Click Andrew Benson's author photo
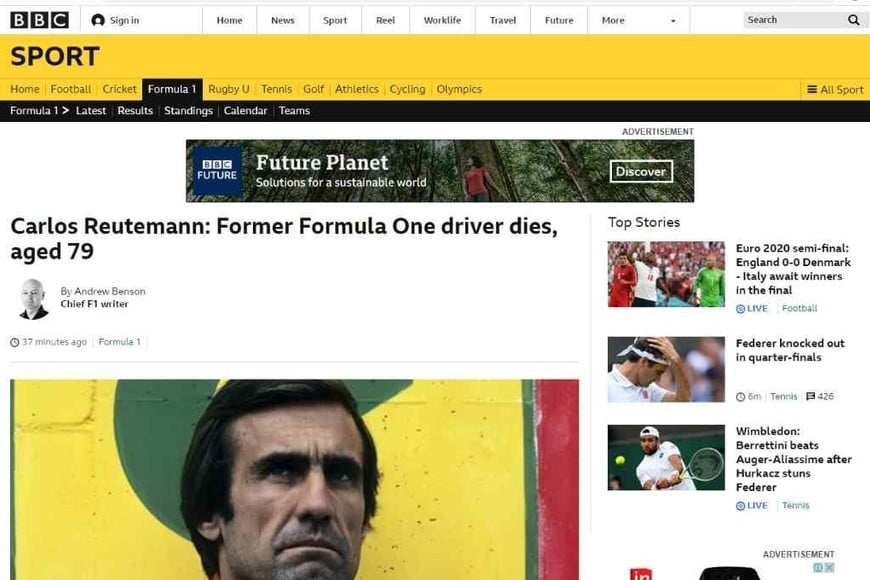 click(x=33, y=299)
